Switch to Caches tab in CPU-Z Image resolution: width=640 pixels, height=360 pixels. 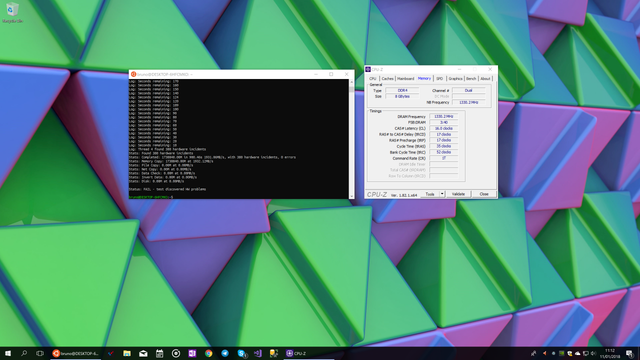coord(388,78)
